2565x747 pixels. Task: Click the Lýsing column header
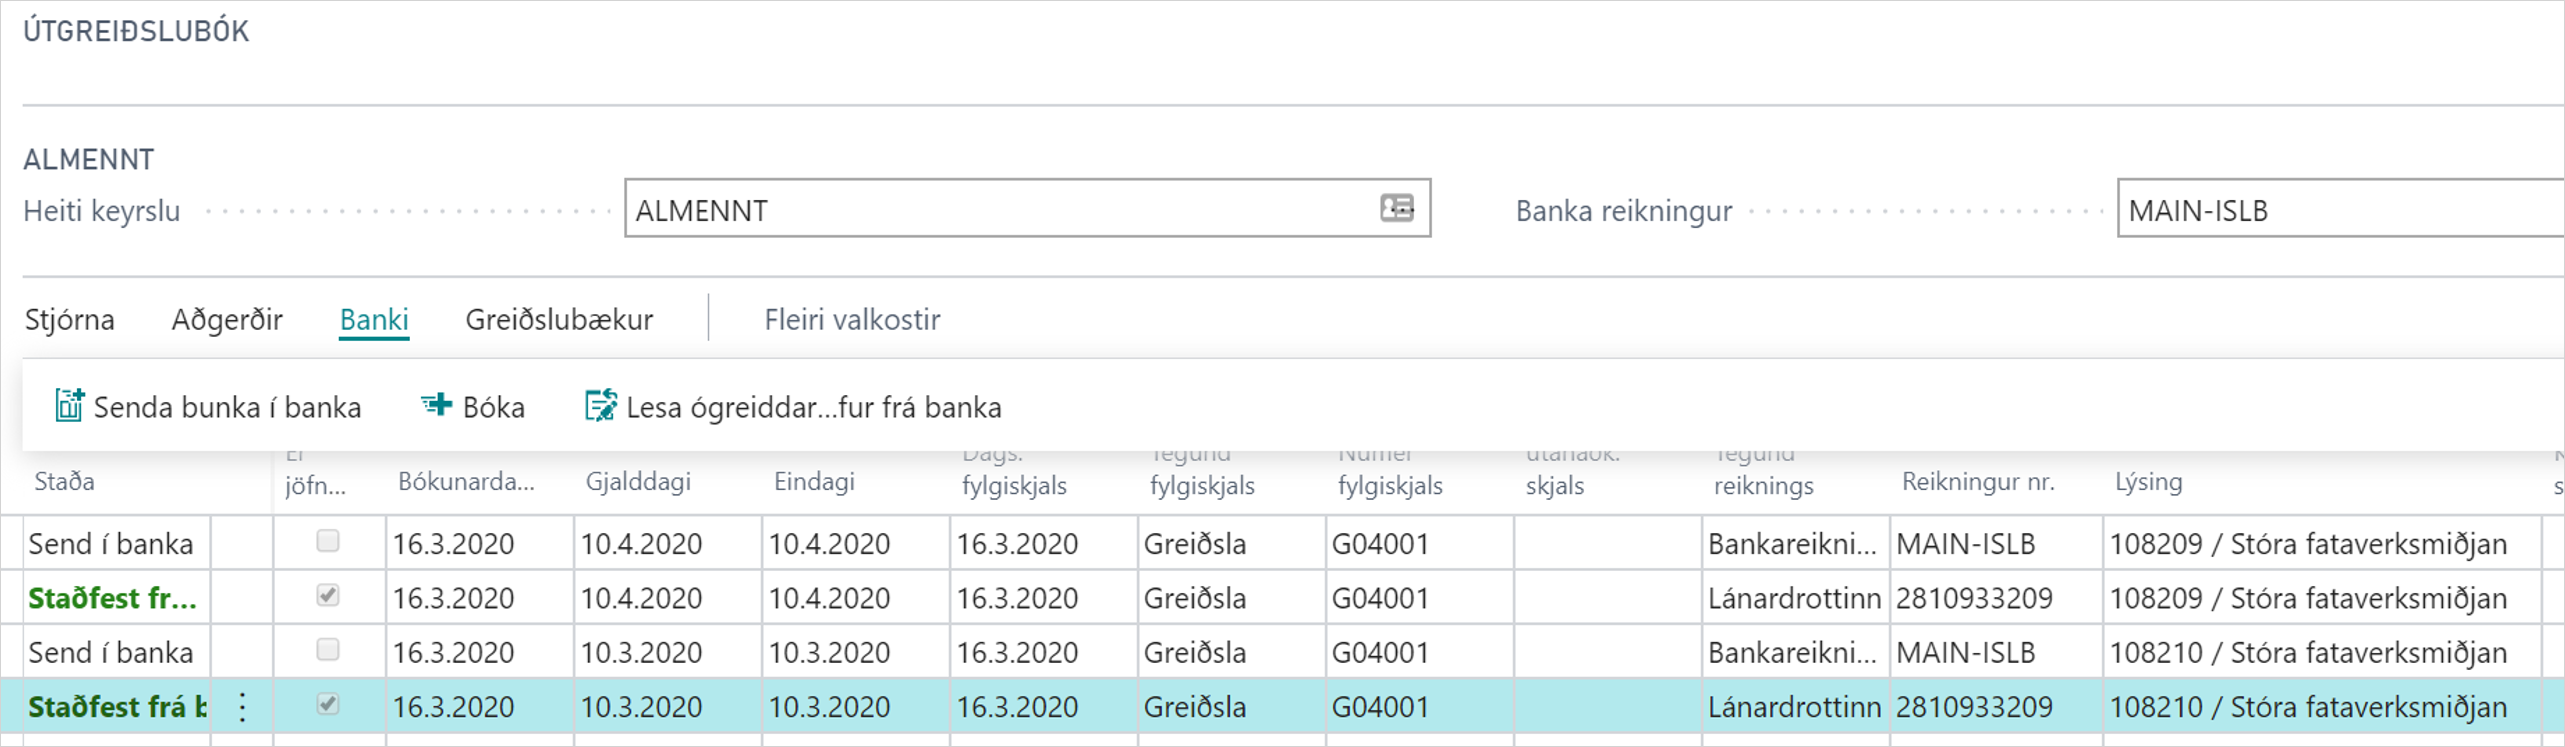[2148, 482]
